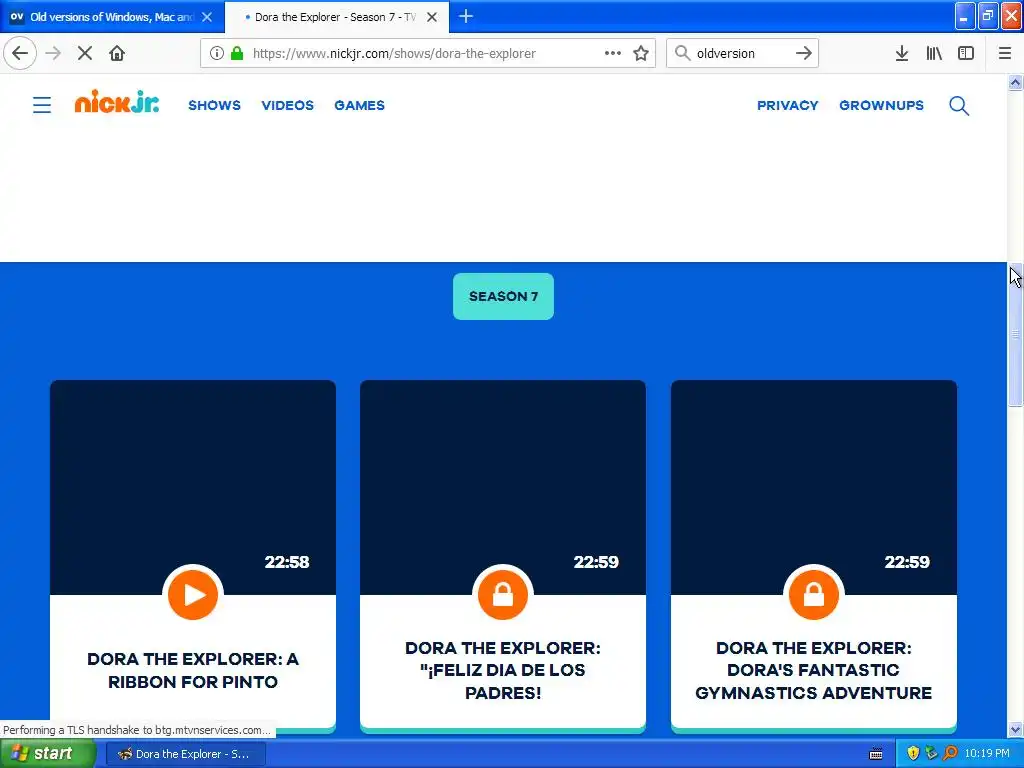The height and width of the screenshot is (768, 1024).
Task: Open the Privacy page
Action: 788,105
